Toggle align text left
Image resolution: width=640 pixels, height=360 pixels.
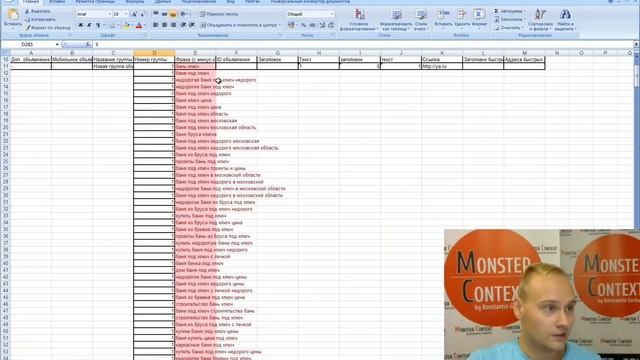156,25
